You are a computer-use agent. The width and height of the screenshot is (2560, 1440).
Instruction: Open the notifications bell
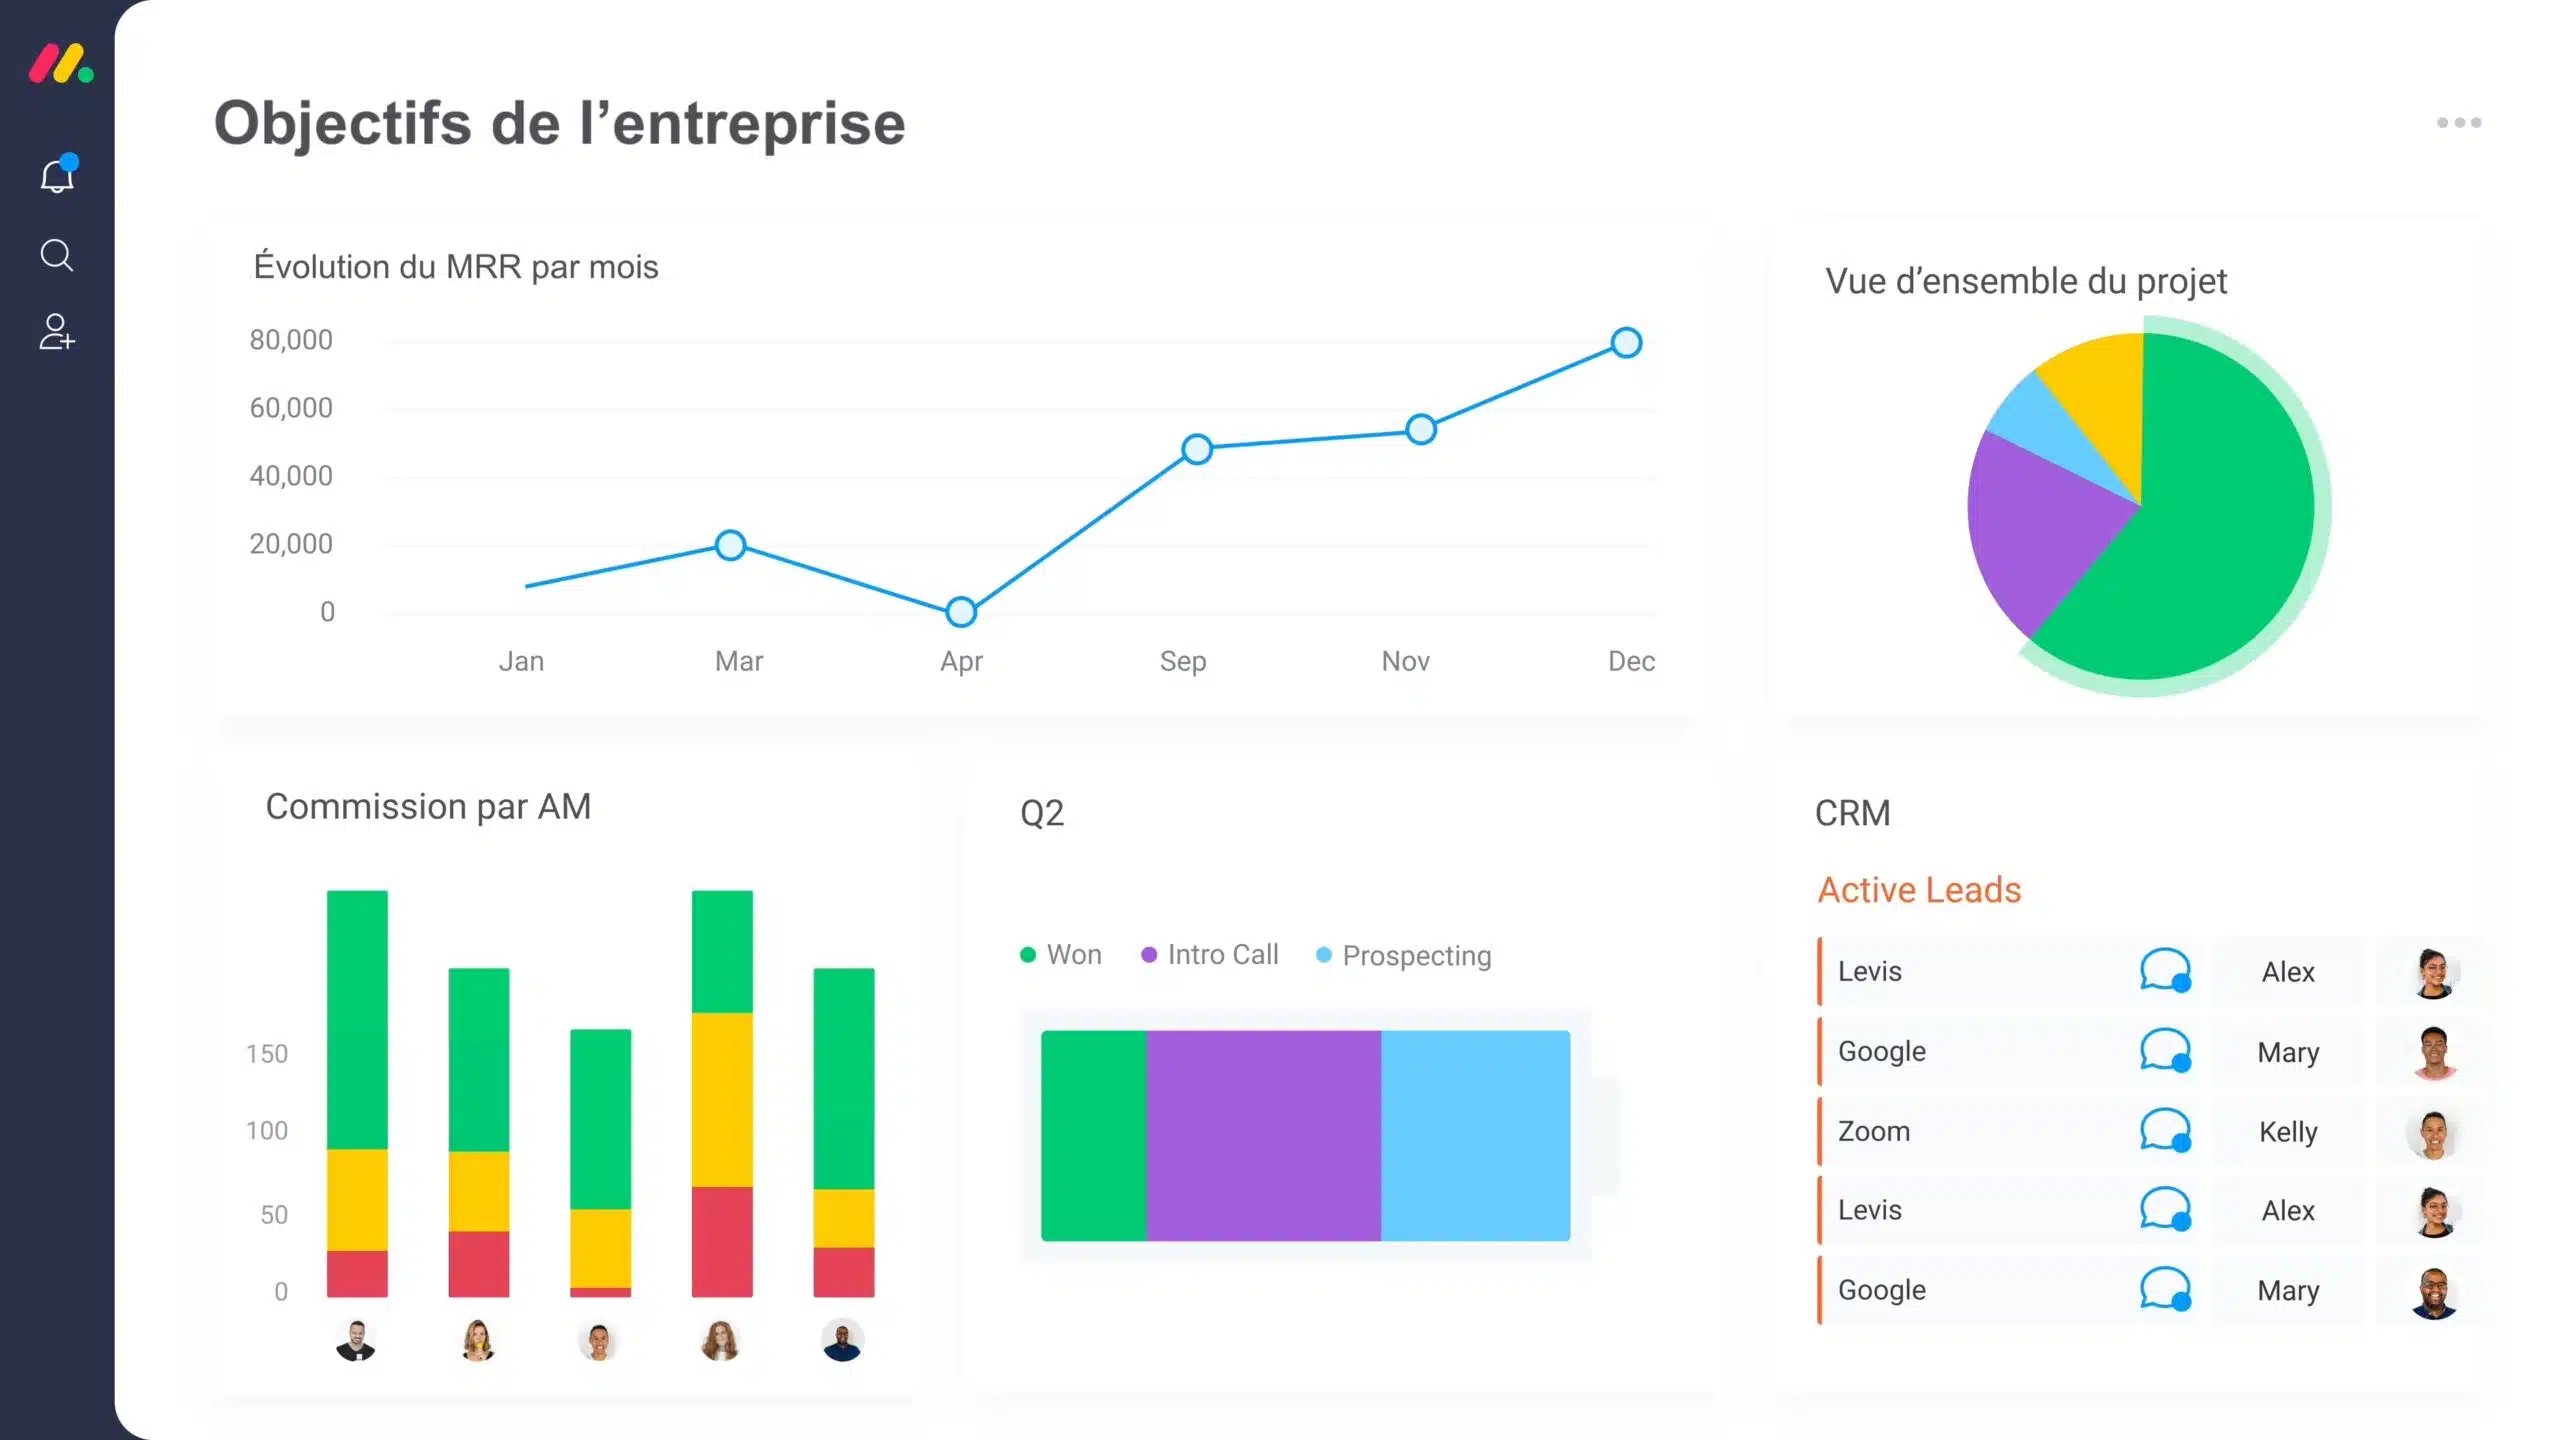point(57,177)
